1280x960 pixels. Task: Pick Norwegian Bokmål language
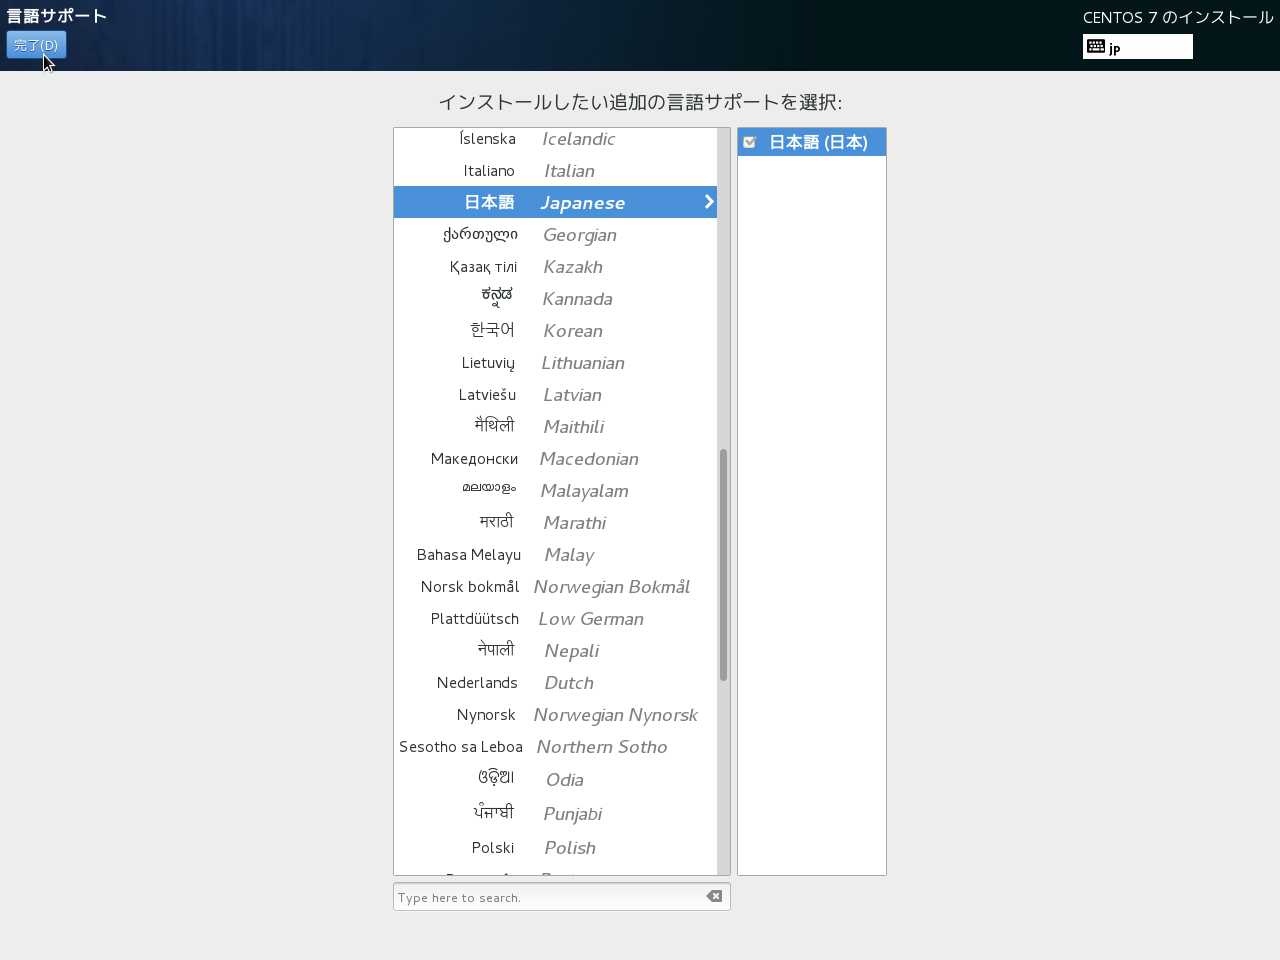pyautogui.click(x=555, y=587)
